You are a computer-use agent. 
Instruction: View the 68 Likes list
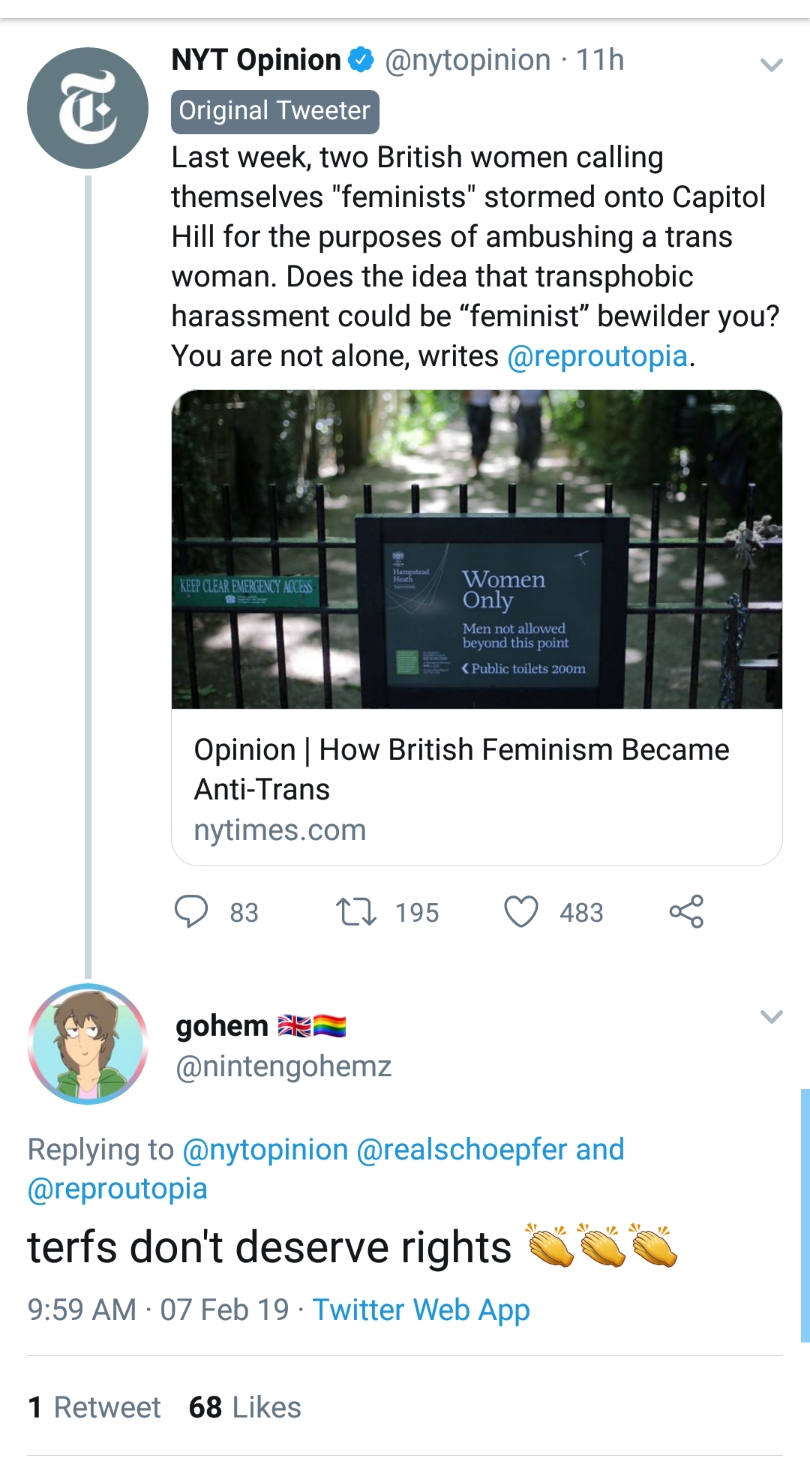(x=245, y=1407)
